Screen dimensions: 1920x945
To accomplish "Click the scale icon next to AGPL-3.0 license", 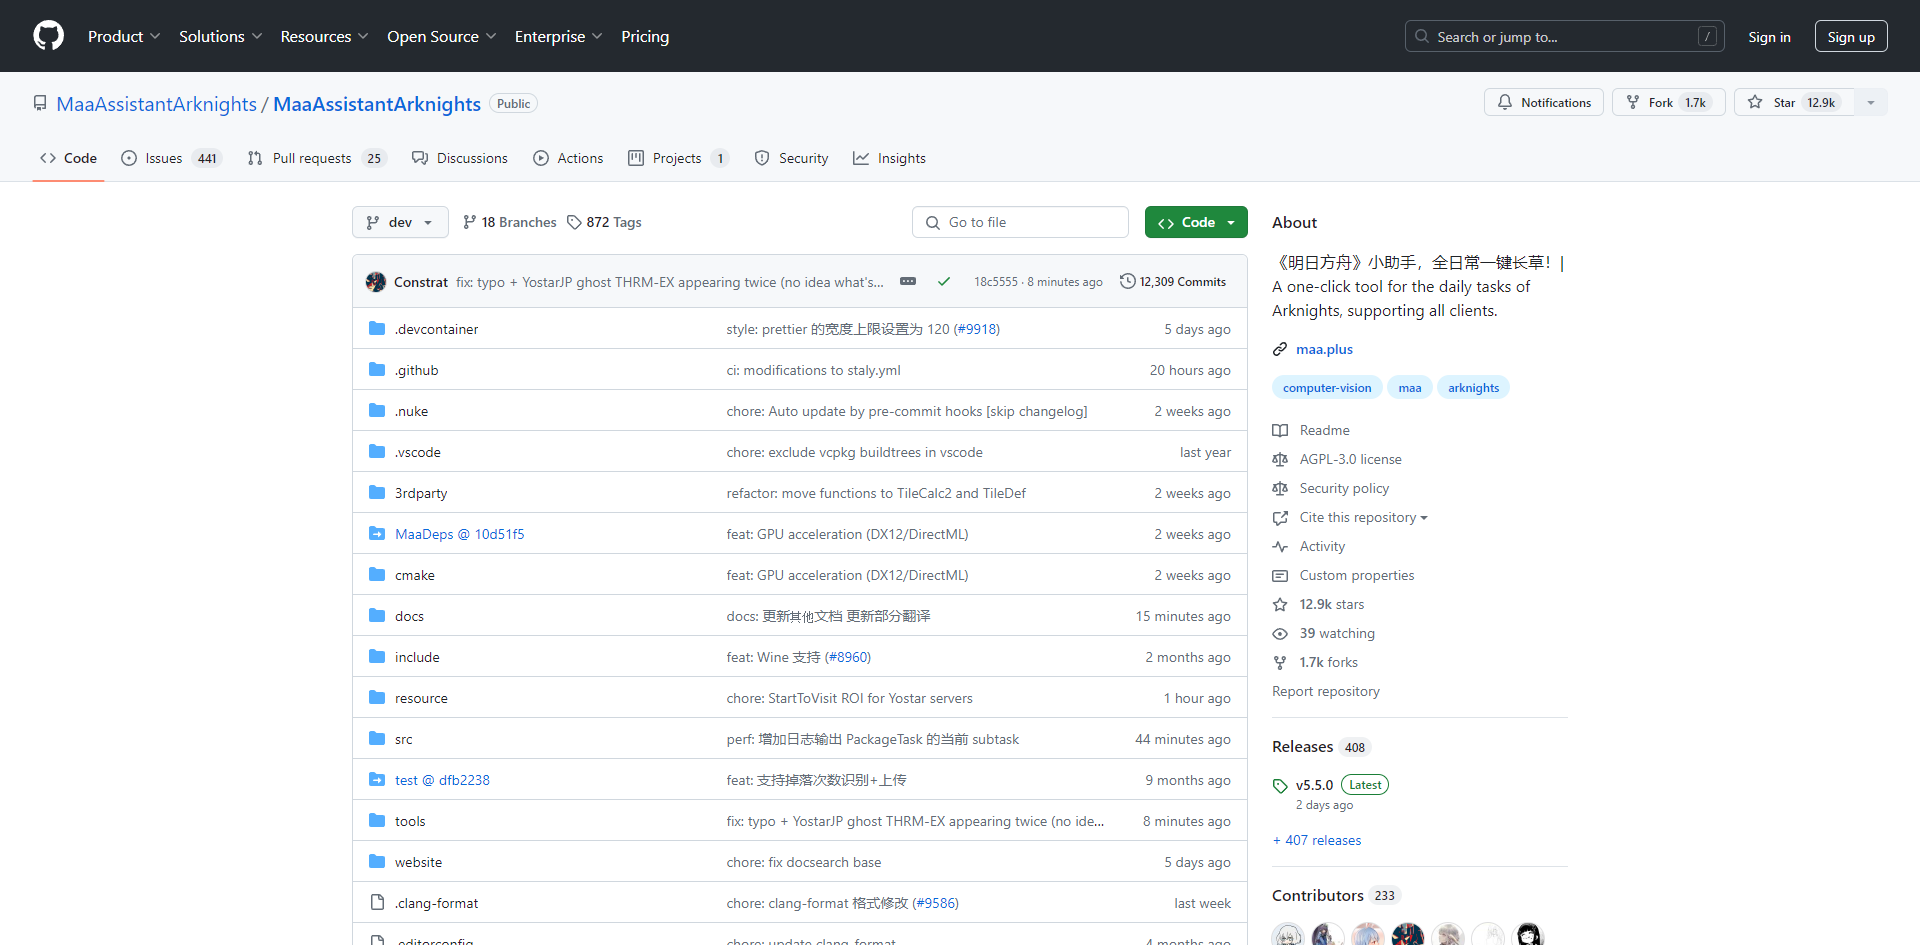I will click(x=1280, y=459).
